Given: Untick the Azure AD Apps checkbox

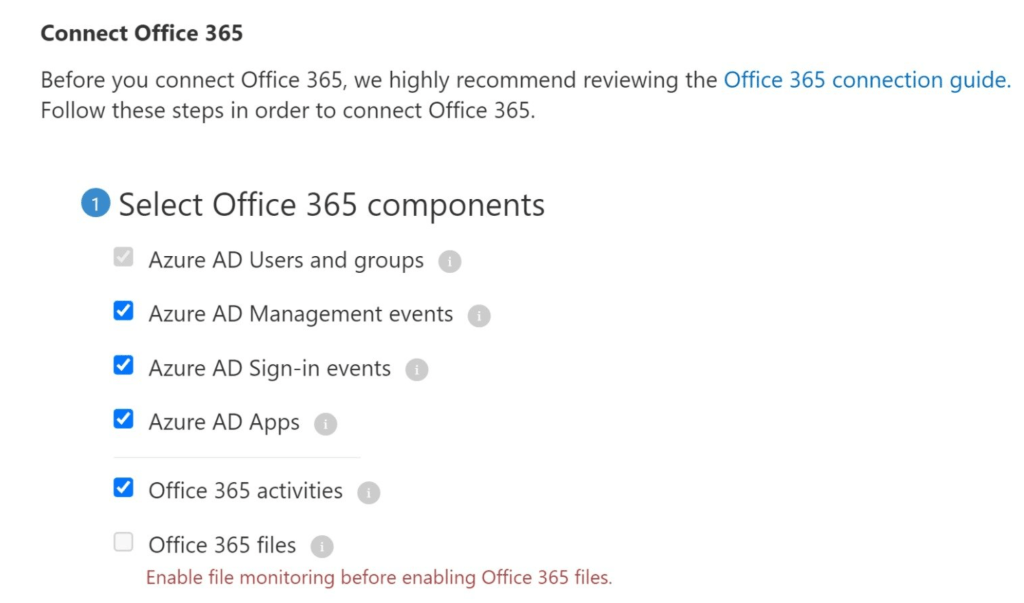Looking at the screenshot, I should coord(123,420).
